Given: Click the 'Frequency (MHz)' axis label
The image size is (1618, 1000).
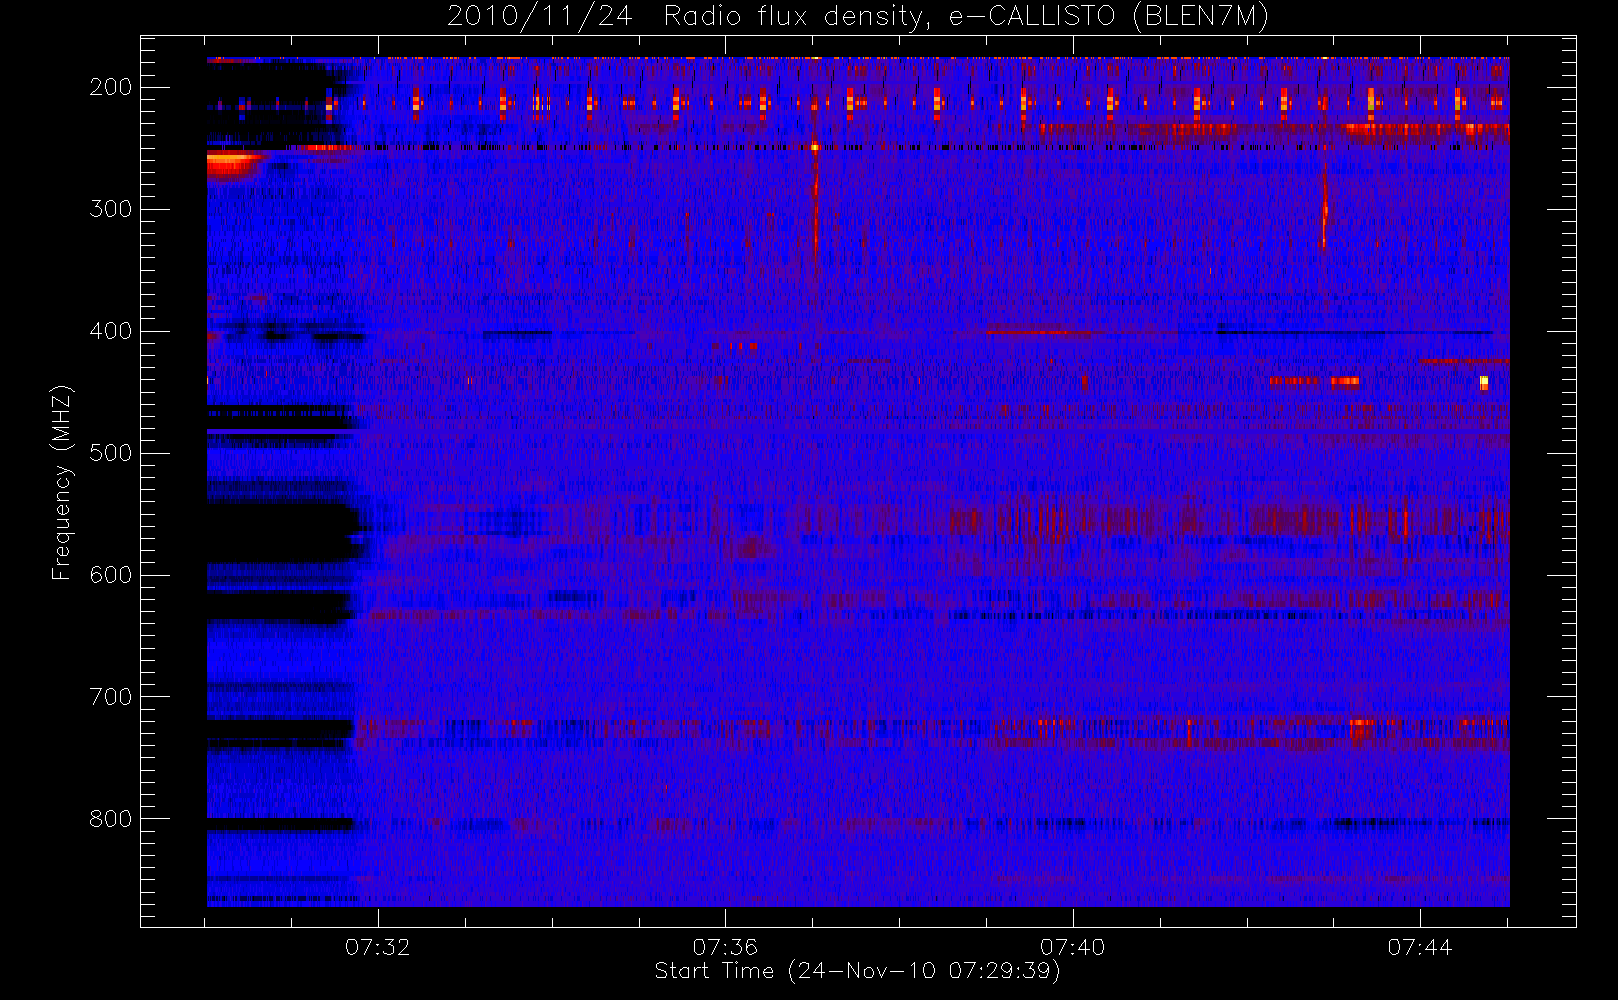Looking at the screenshot, I should [62, 482].
